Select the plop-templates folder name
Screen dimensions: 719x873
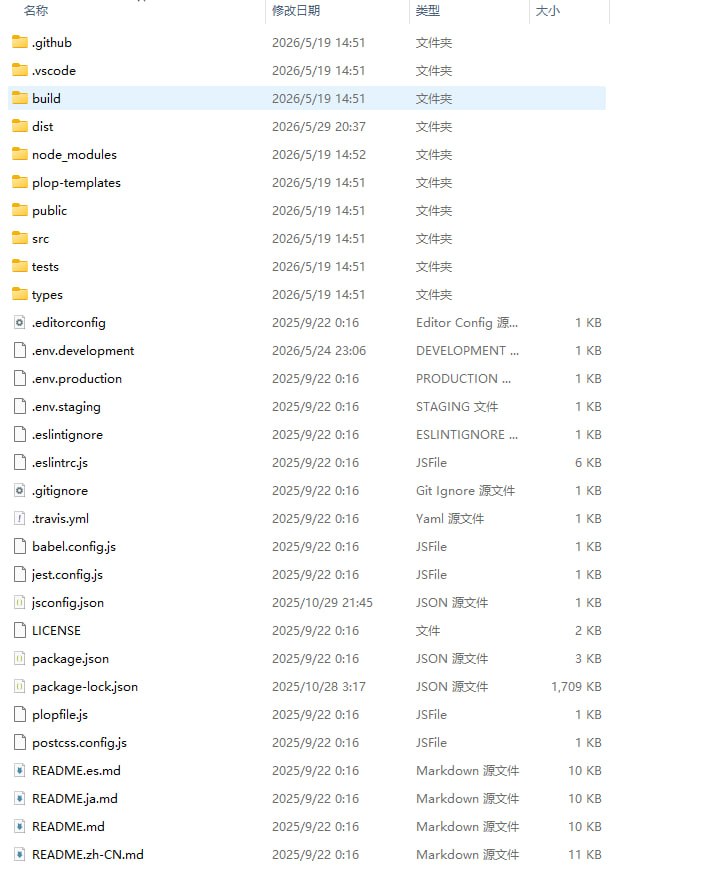click(x=76, y=183)
